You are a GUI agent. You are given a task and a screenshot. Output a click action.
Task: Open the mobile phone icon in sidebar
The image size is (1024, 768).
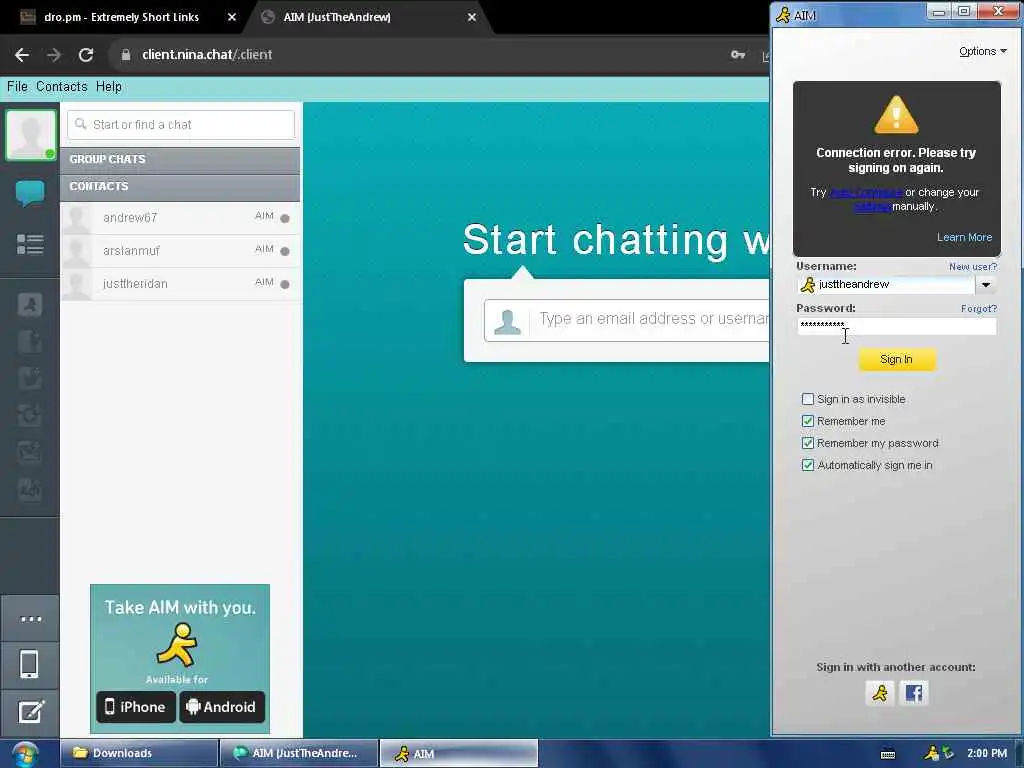[x=29, y=664]
